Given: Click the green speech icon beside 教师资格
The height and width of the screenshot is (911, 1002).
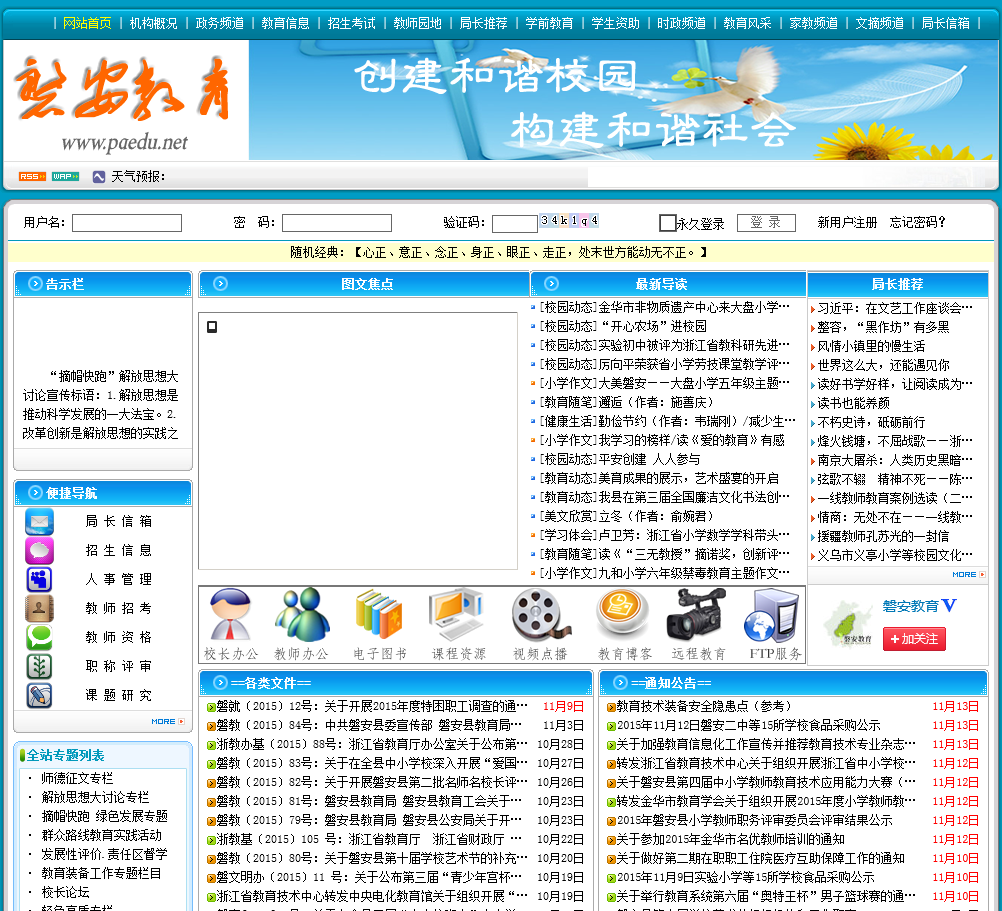Looking at the screenshot, I should tap(39, 638).
